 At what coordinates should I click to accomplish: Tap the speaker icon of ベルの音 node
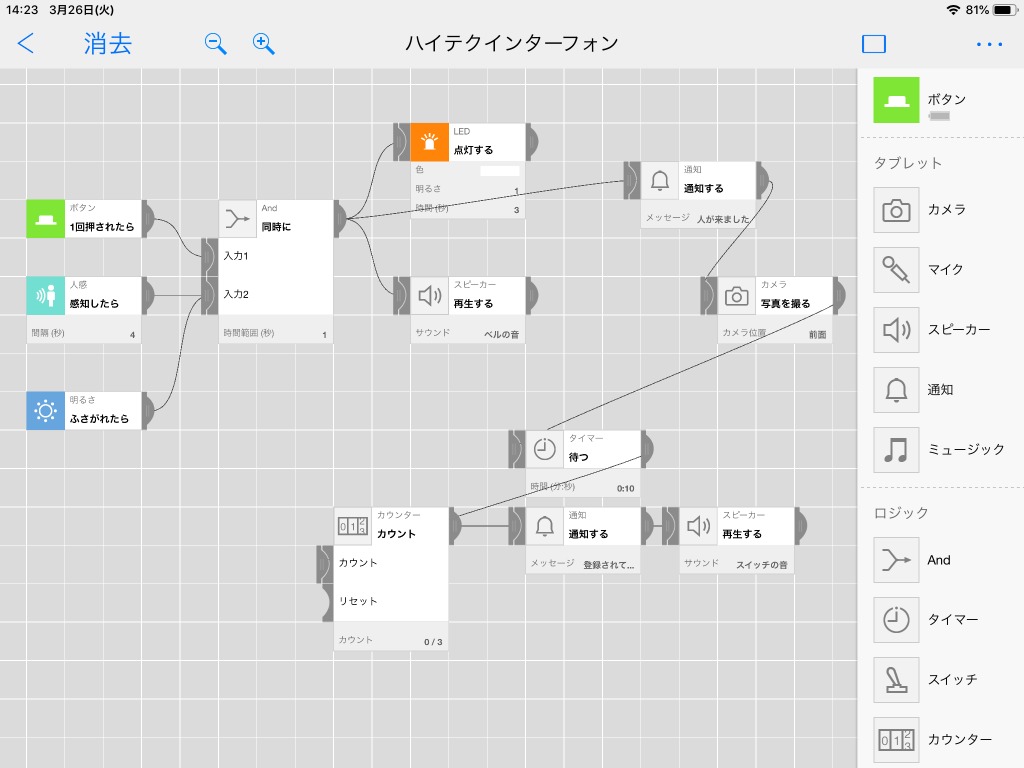pyautogui.click(x=429, y=296)
